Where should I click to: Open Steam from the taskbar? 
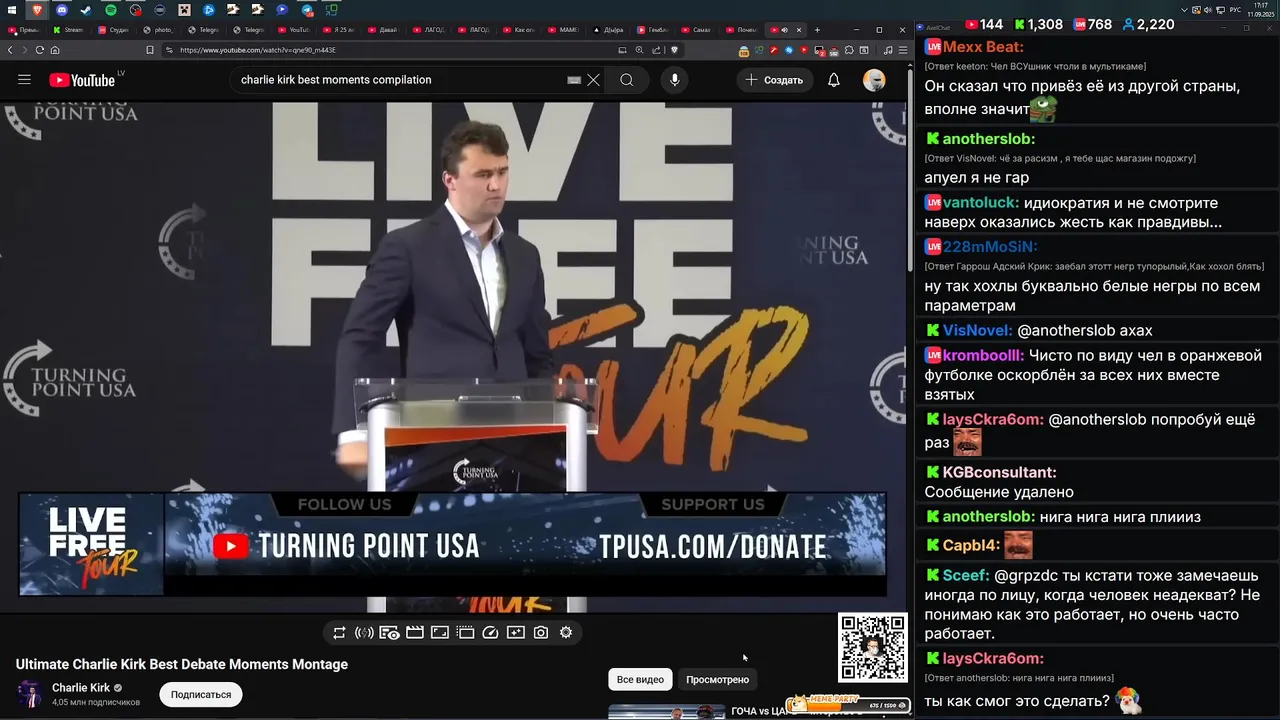pos(86,10)
